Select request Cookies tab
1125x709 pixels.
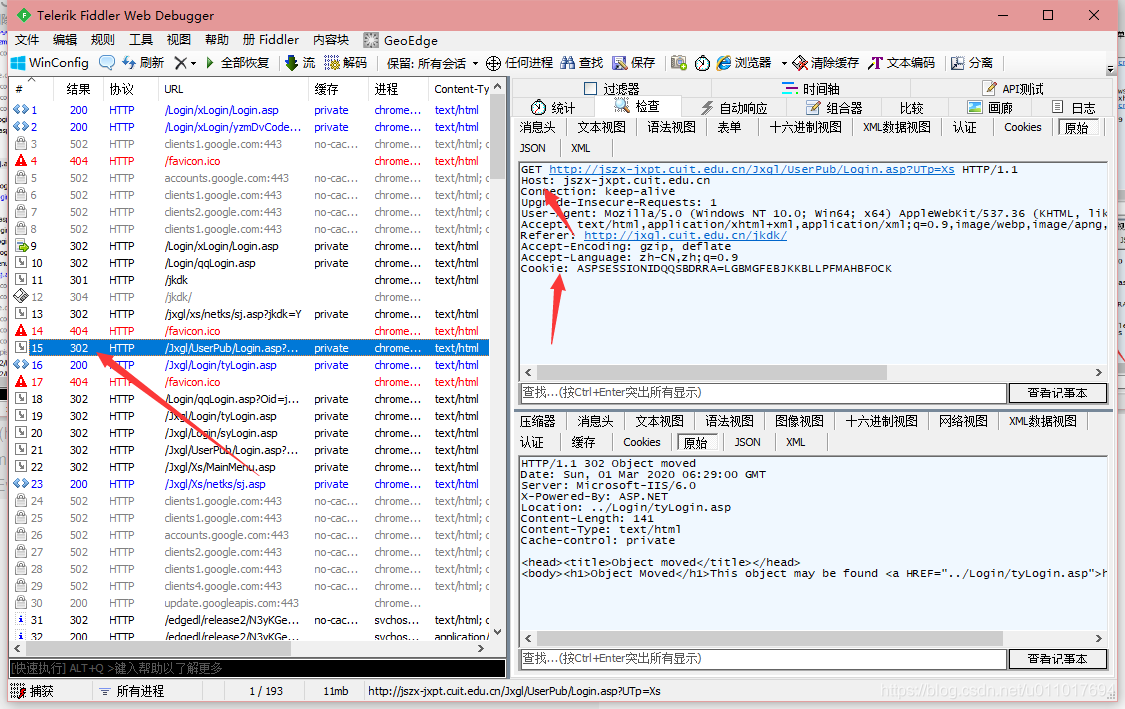[x=1022, y=127]
